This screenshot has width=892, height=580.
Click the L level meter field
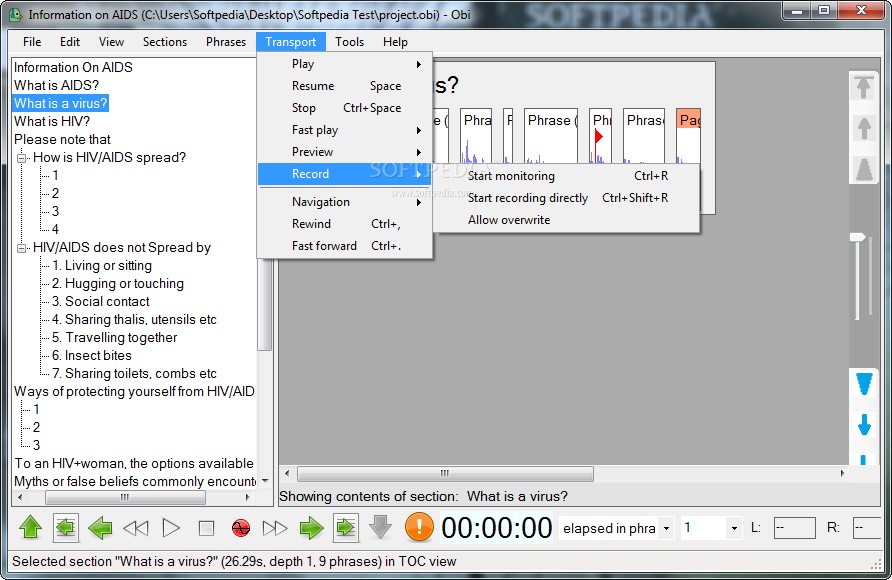click(794, 528)
